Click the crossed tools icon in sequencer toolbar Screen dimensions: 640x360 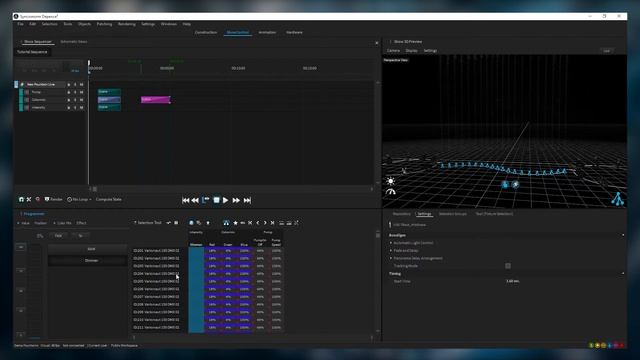[29, 199]
